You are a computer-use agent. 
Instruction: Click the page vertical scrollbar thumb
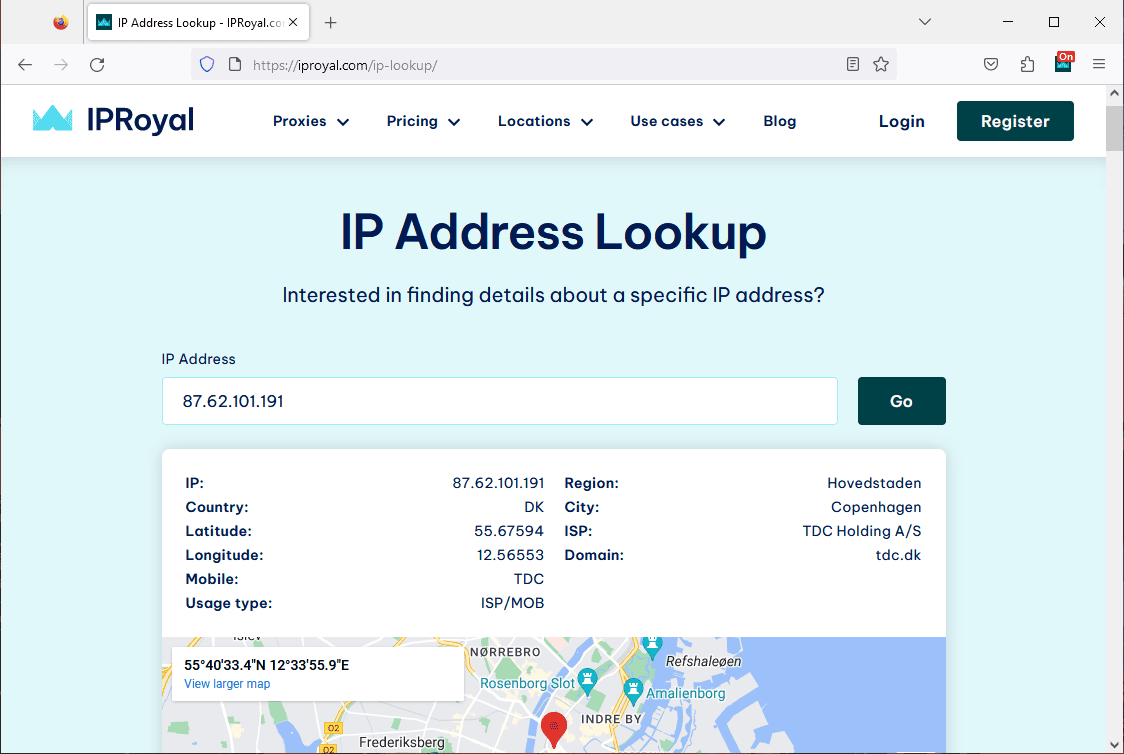coord(1114,128)
